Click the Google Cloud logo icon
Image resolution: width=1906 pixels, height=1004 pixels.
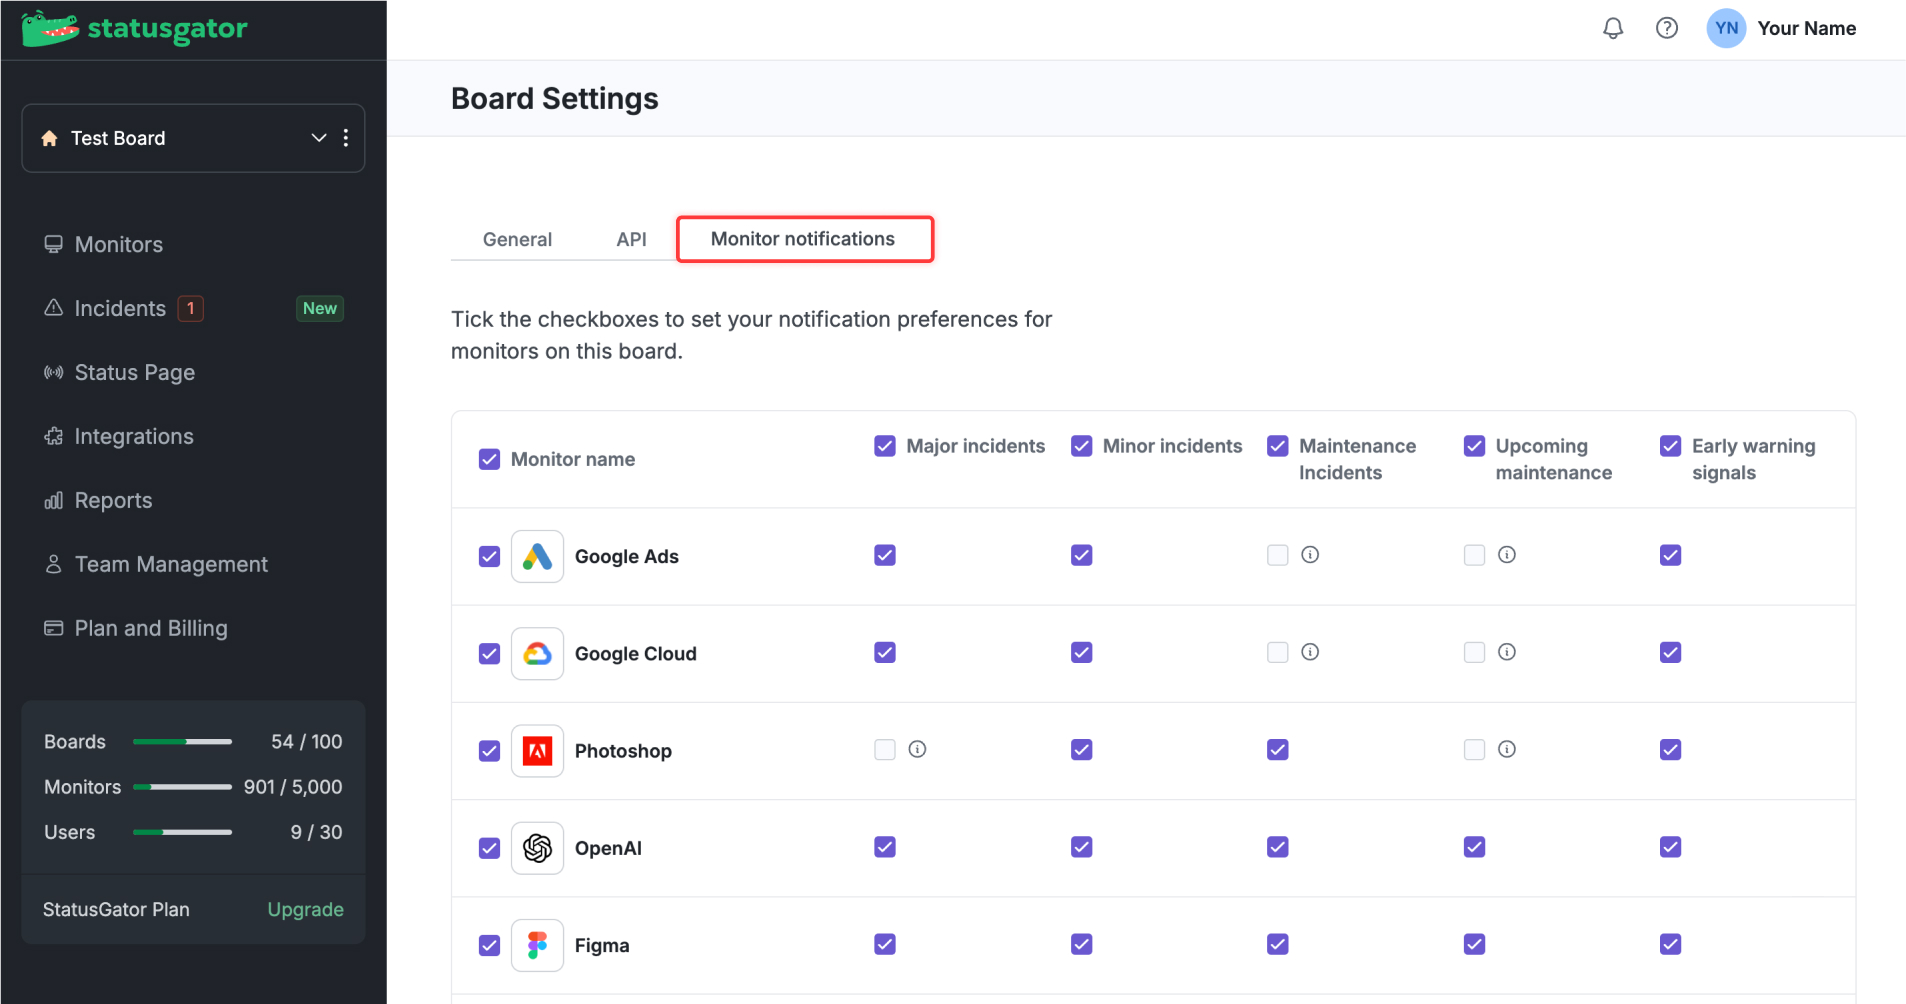click(x=537, y=653)
